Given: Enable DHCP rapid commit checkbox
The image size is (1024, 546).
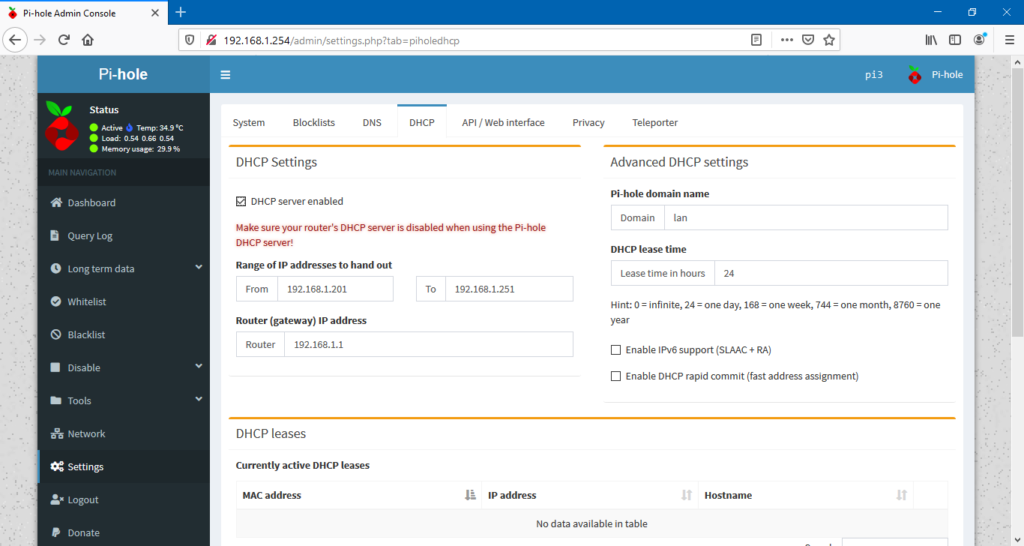Looking at the screenshot, I should (x=616, y=376).
